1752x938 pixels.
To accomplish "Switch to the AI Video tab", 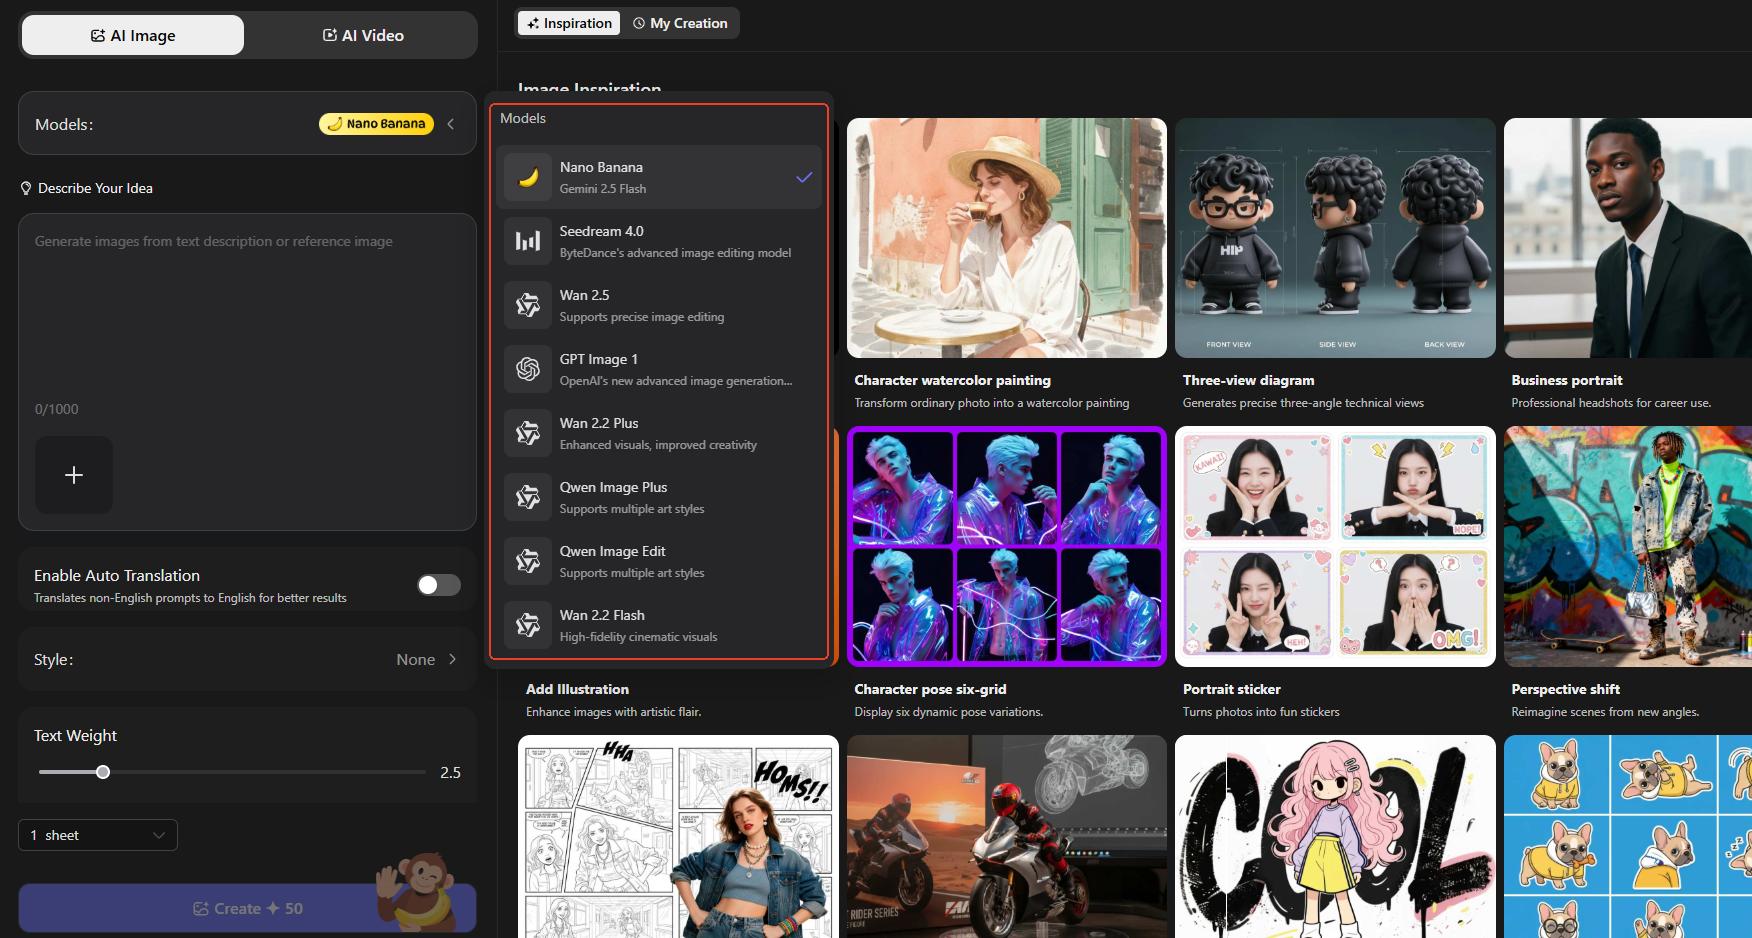I will tap(363, 36).
